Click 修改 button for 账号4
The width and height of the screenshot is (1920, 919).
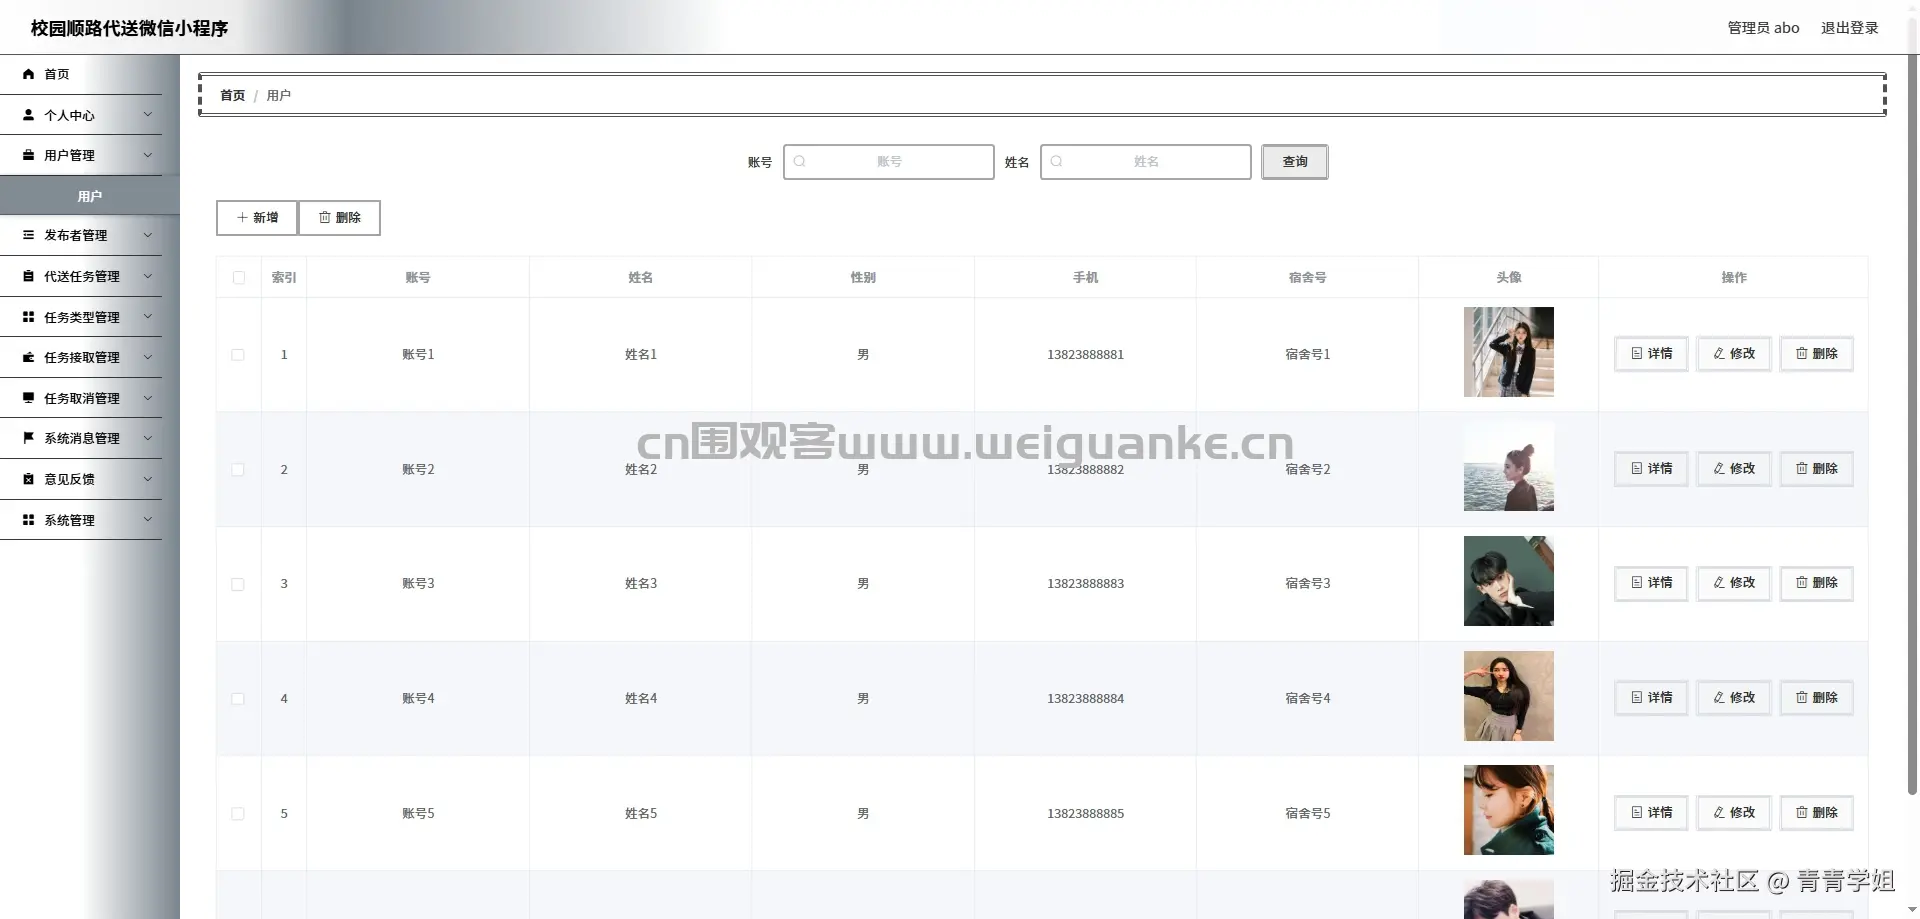(1734, 697)
